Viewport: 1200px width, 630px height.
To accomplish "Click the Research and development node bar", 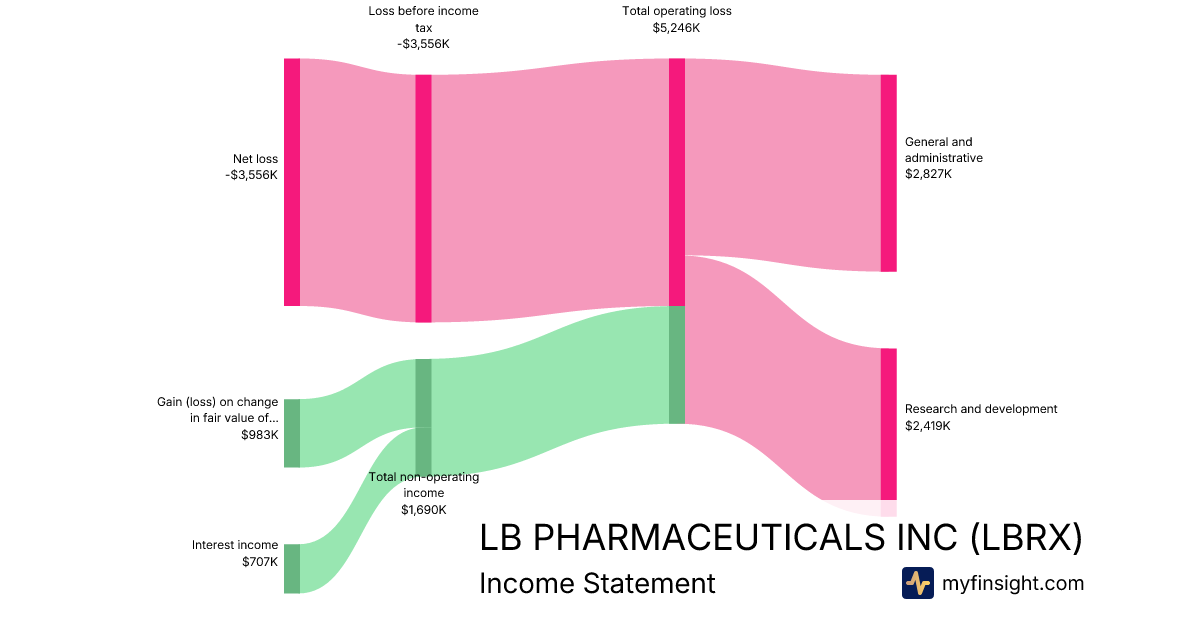I will pyautogui.click(x=888, y=423).
